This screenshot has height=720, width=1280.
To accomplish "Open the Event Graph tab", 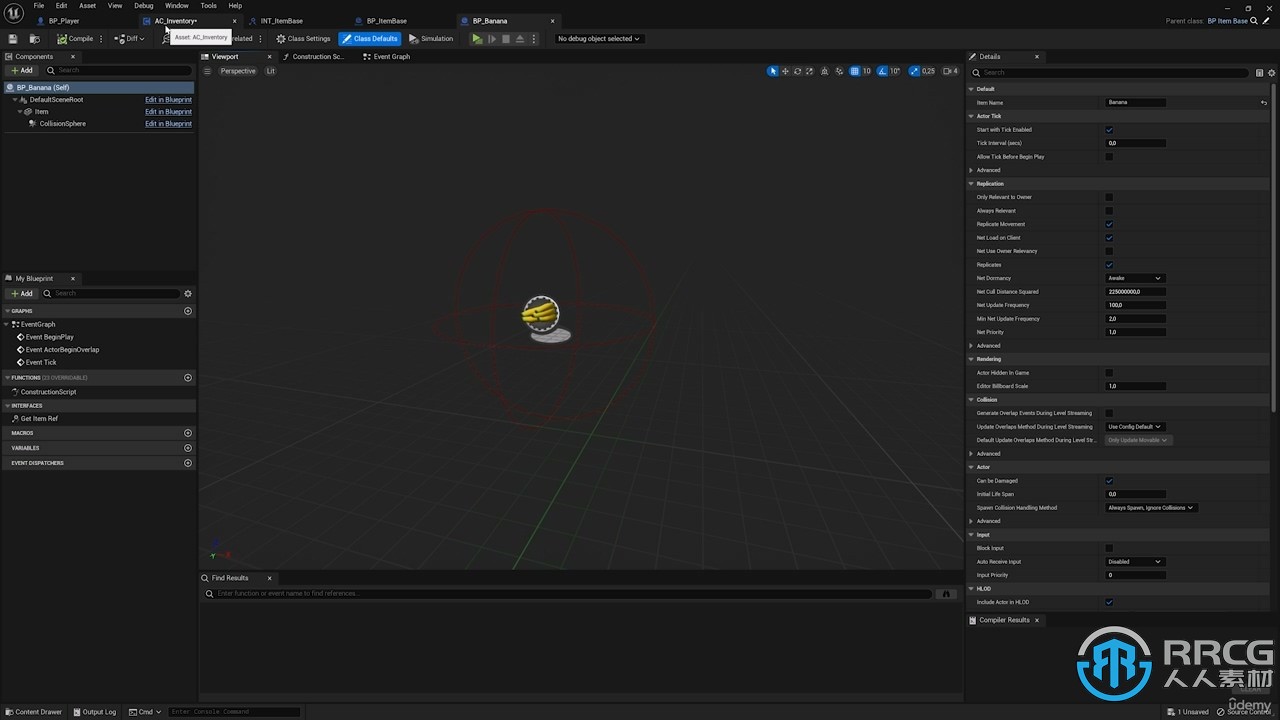I will tap(392, 57).
